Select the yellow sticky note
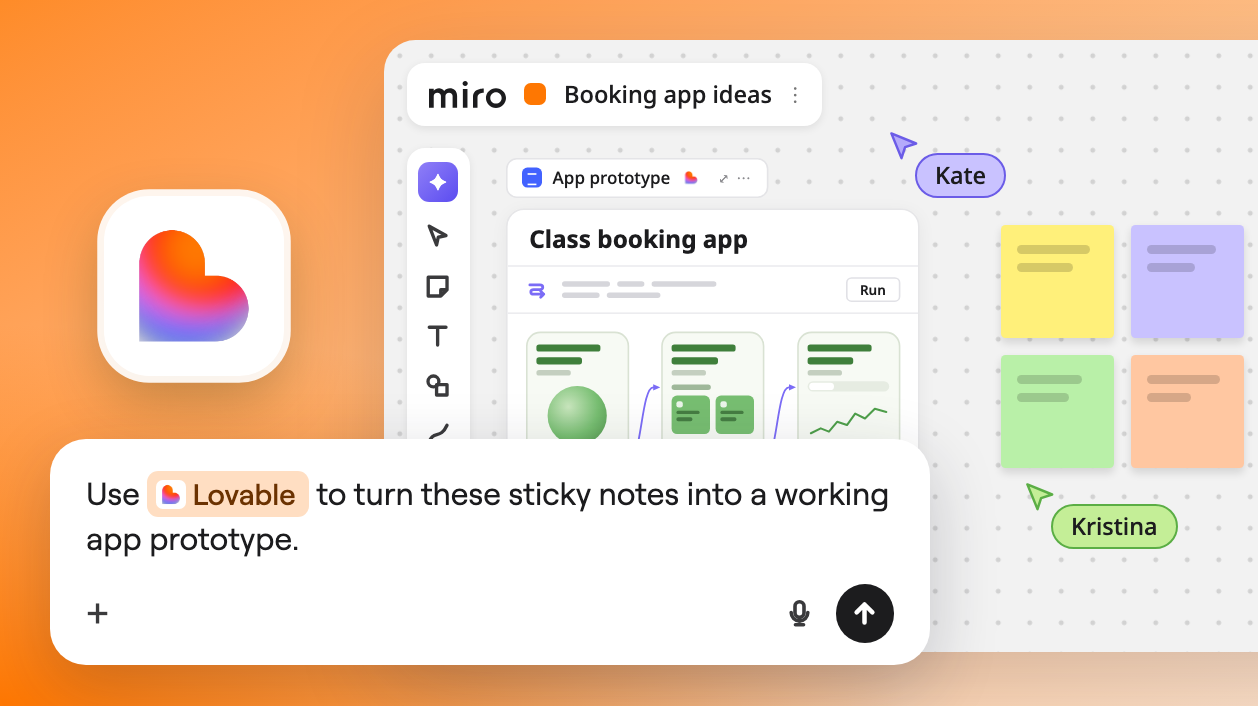Viewport: 1258px width, 706px height. (1057, 281)
